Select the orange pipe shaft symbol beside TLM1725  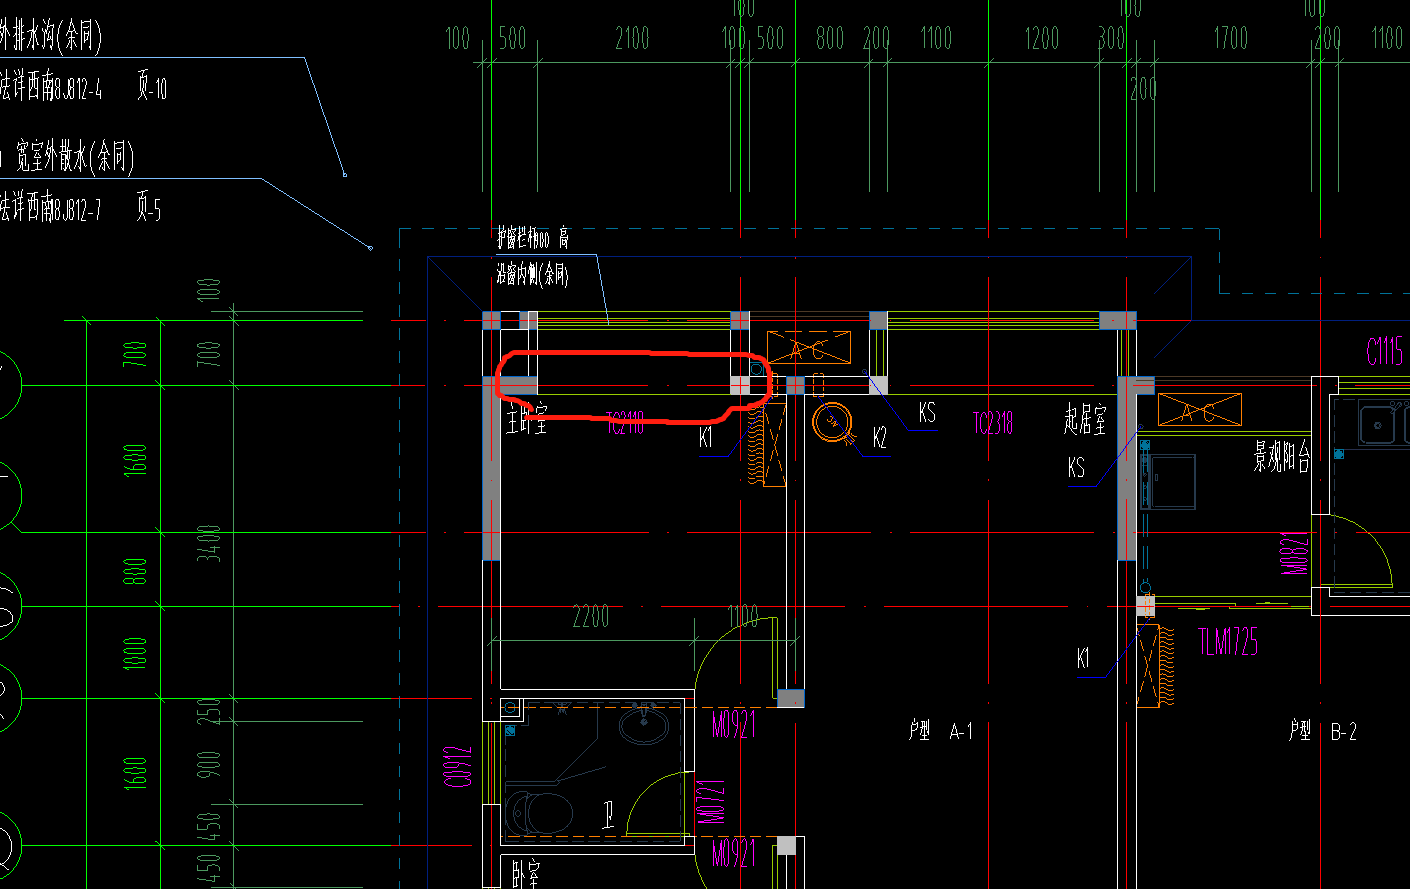click(x=1156, y=666)
